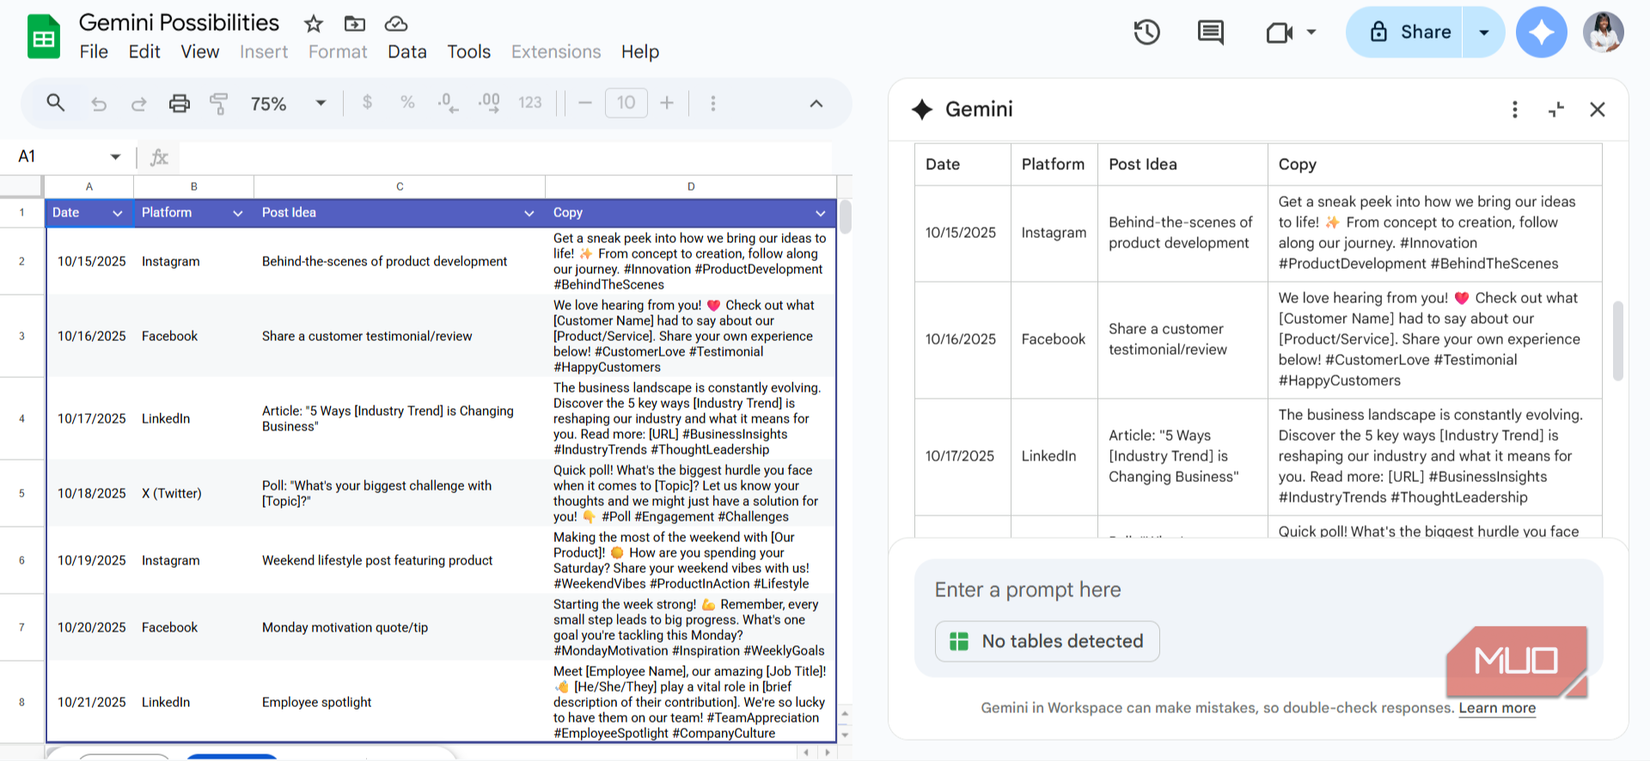The image size is (1650, 761).
Task: Open the Data menu
Action: [x=407, y=52]
